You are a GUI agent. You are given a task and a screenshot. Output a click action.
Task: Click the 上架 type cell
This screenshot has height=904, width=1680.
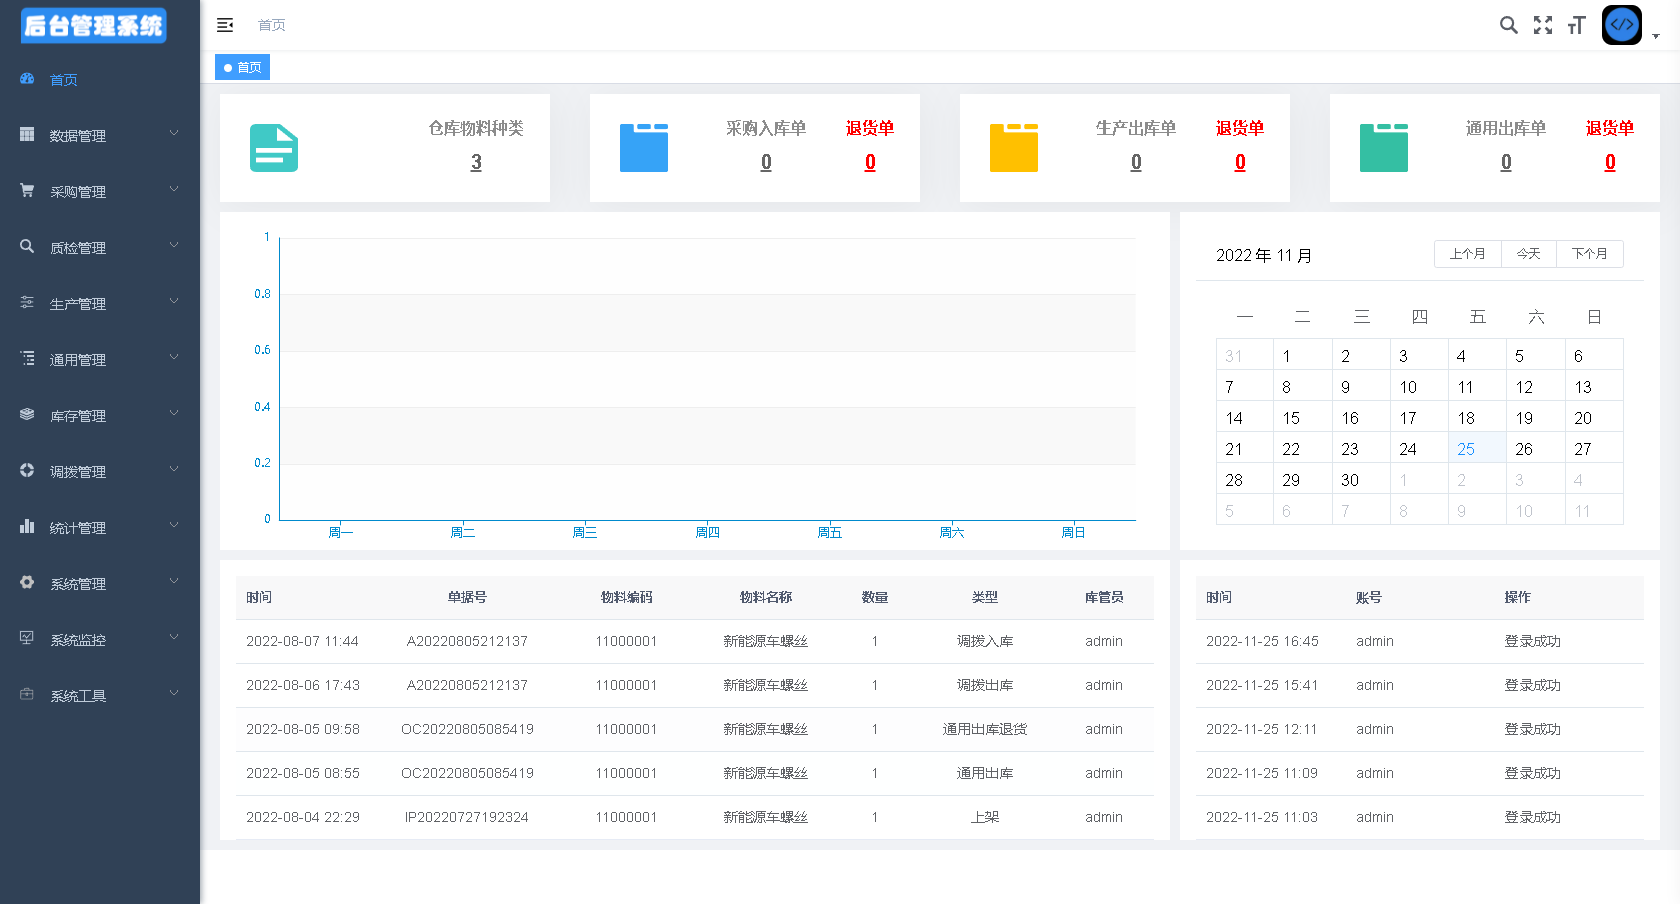[x=985, y=817]
